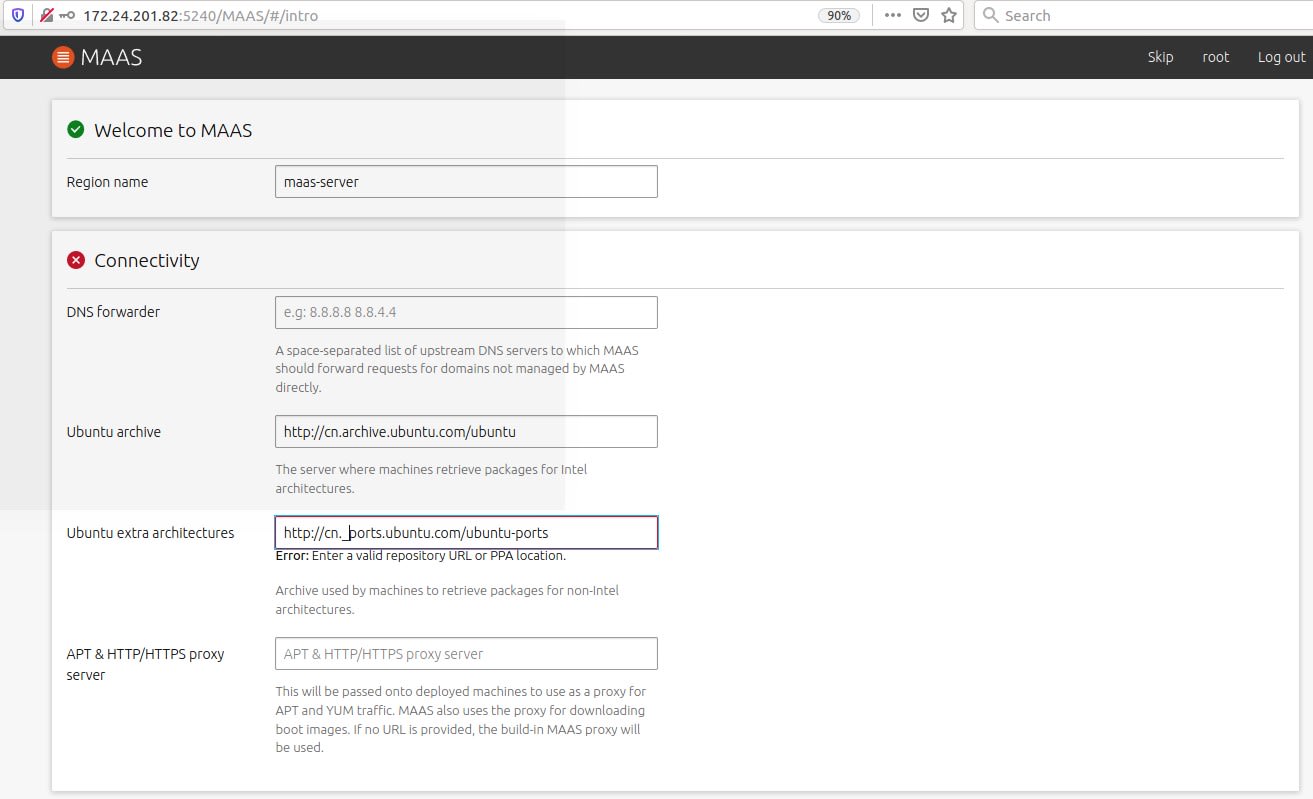Viewport: 1313px width, 799px height.
Task: Click the proxy help text about APT and YUM
Action: [x=461, y=719]
